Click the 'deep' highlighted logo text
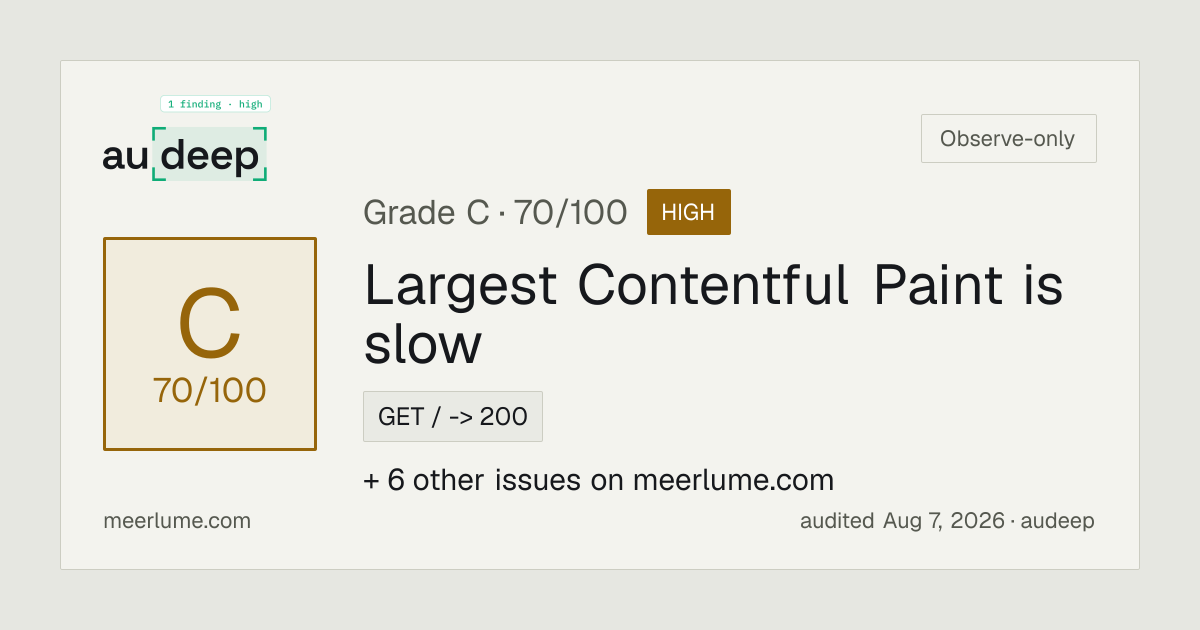1200x630 pixels. pos(210,158)
